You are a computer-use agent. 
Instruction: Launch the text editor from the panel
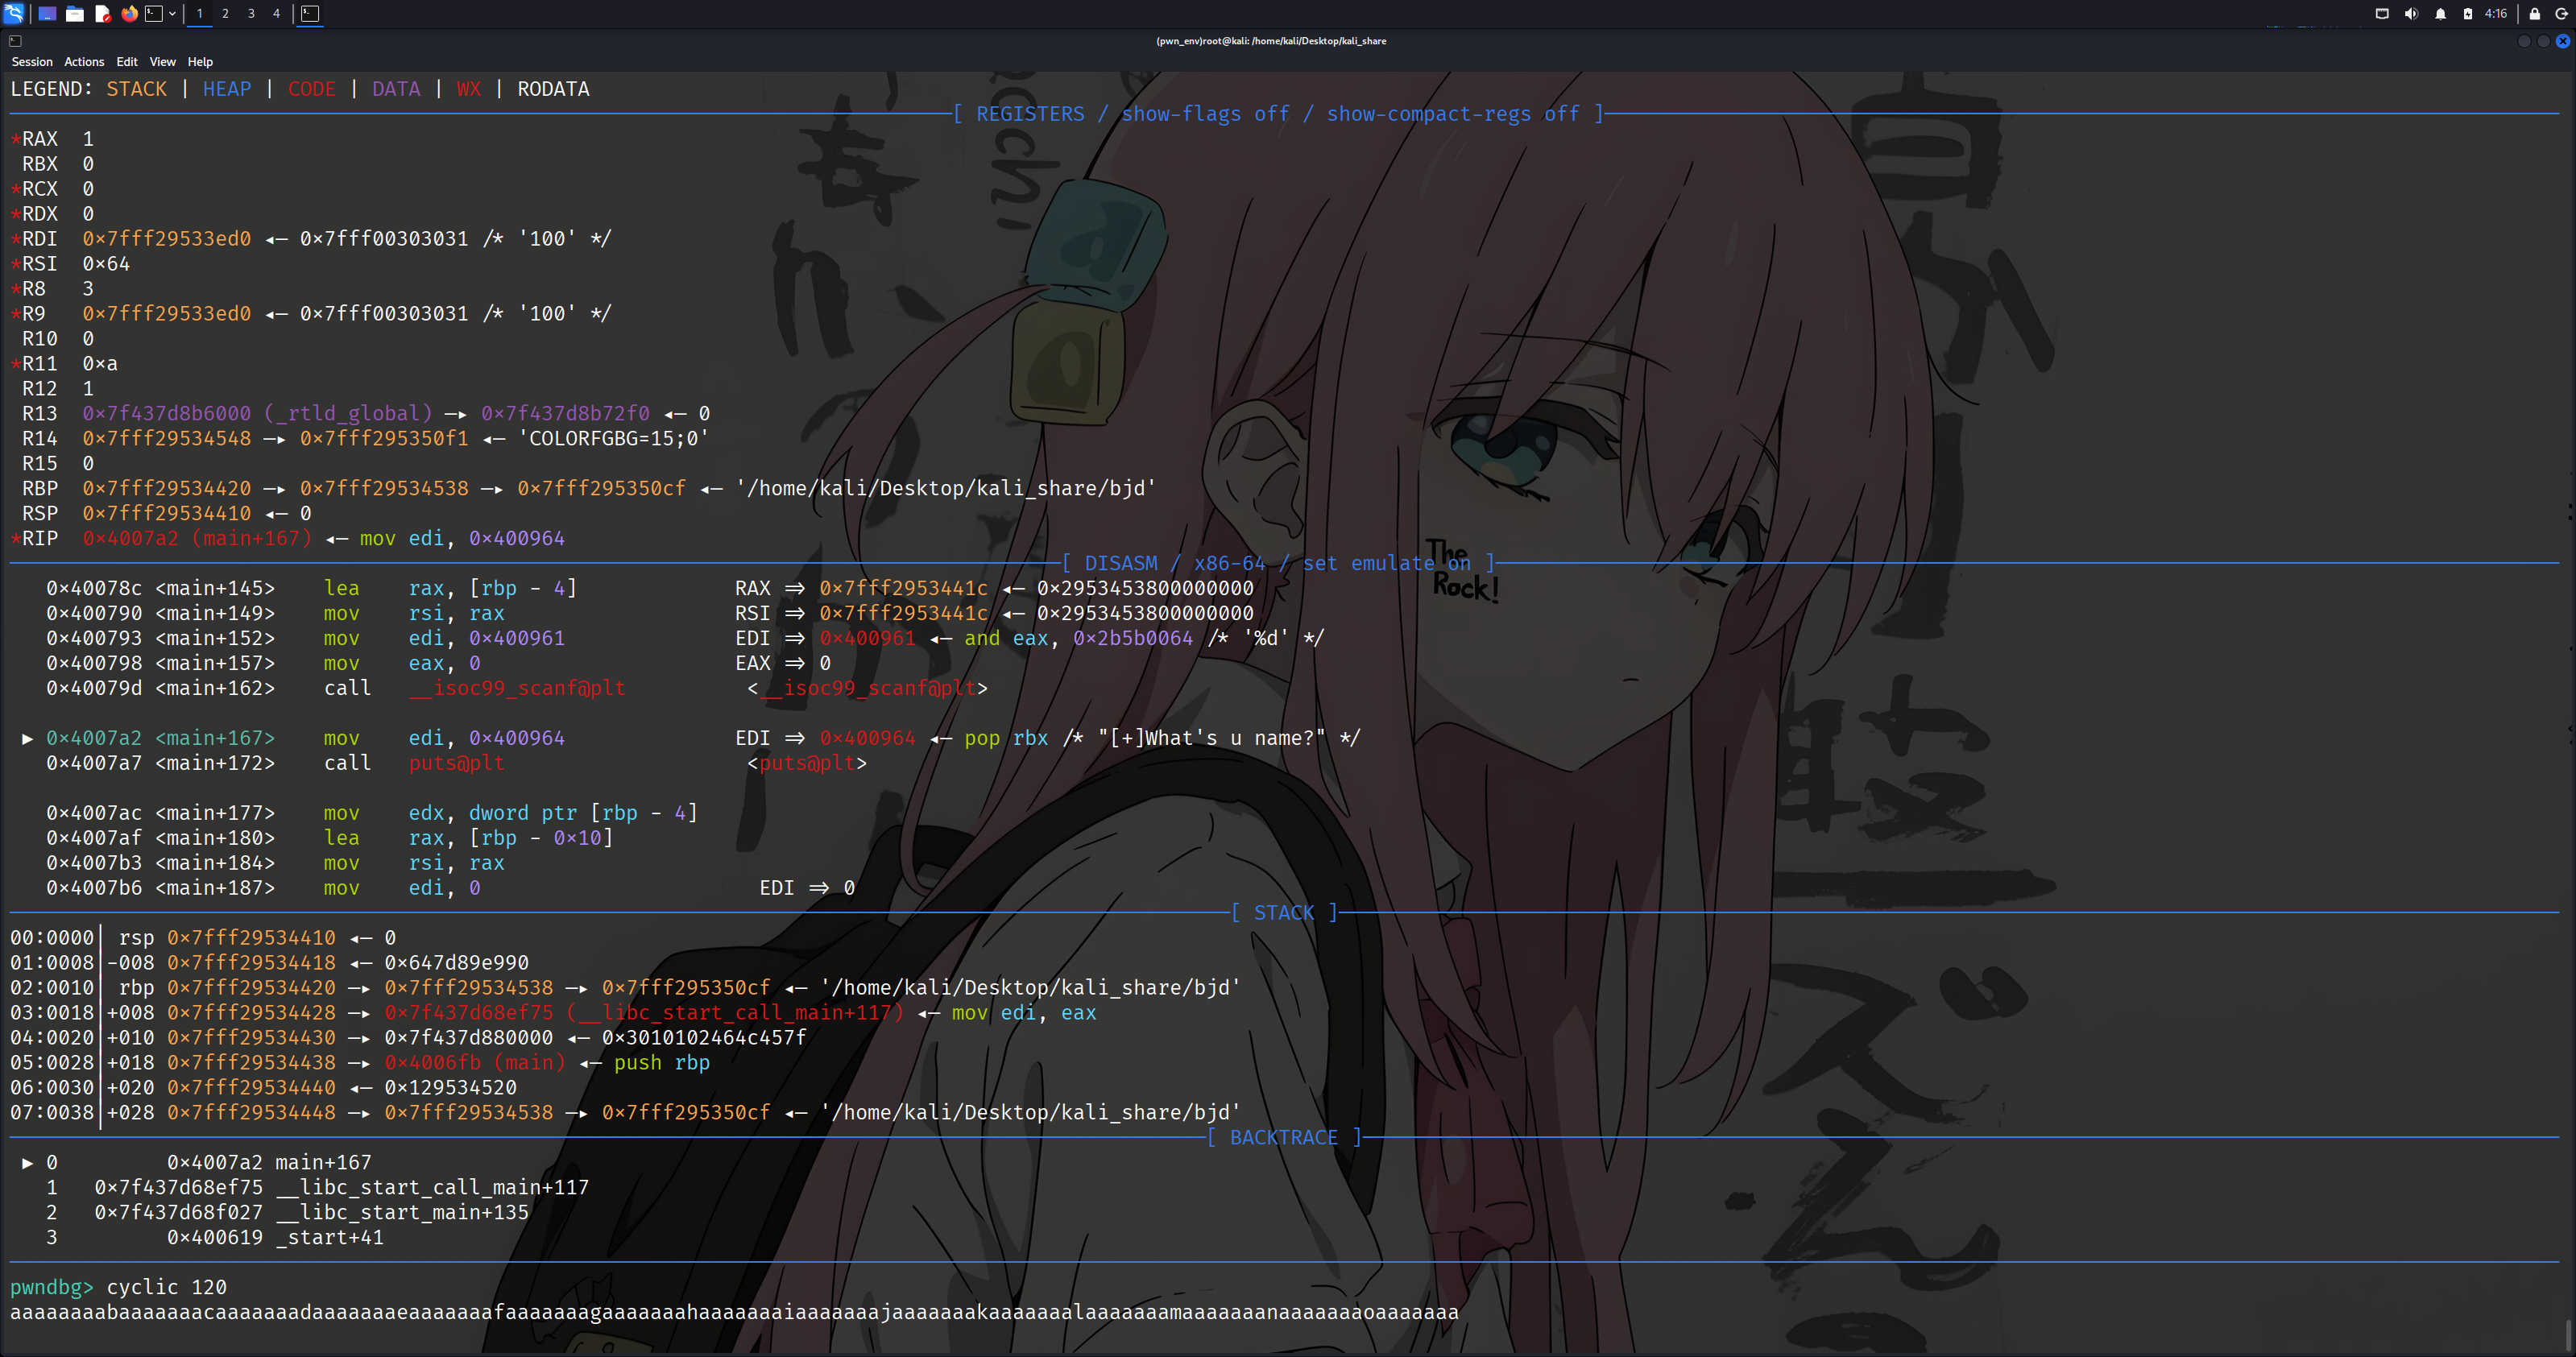[x=102, y=13]
